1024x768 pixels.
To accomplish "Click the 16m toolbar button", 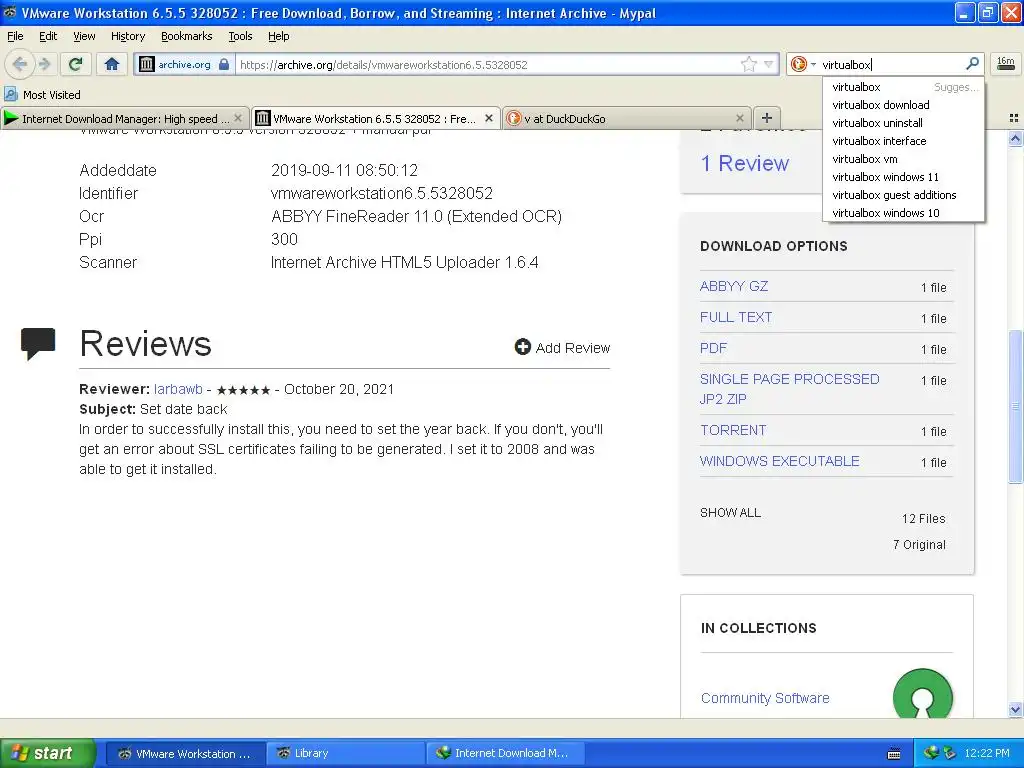I will (x=1006, y=63).
